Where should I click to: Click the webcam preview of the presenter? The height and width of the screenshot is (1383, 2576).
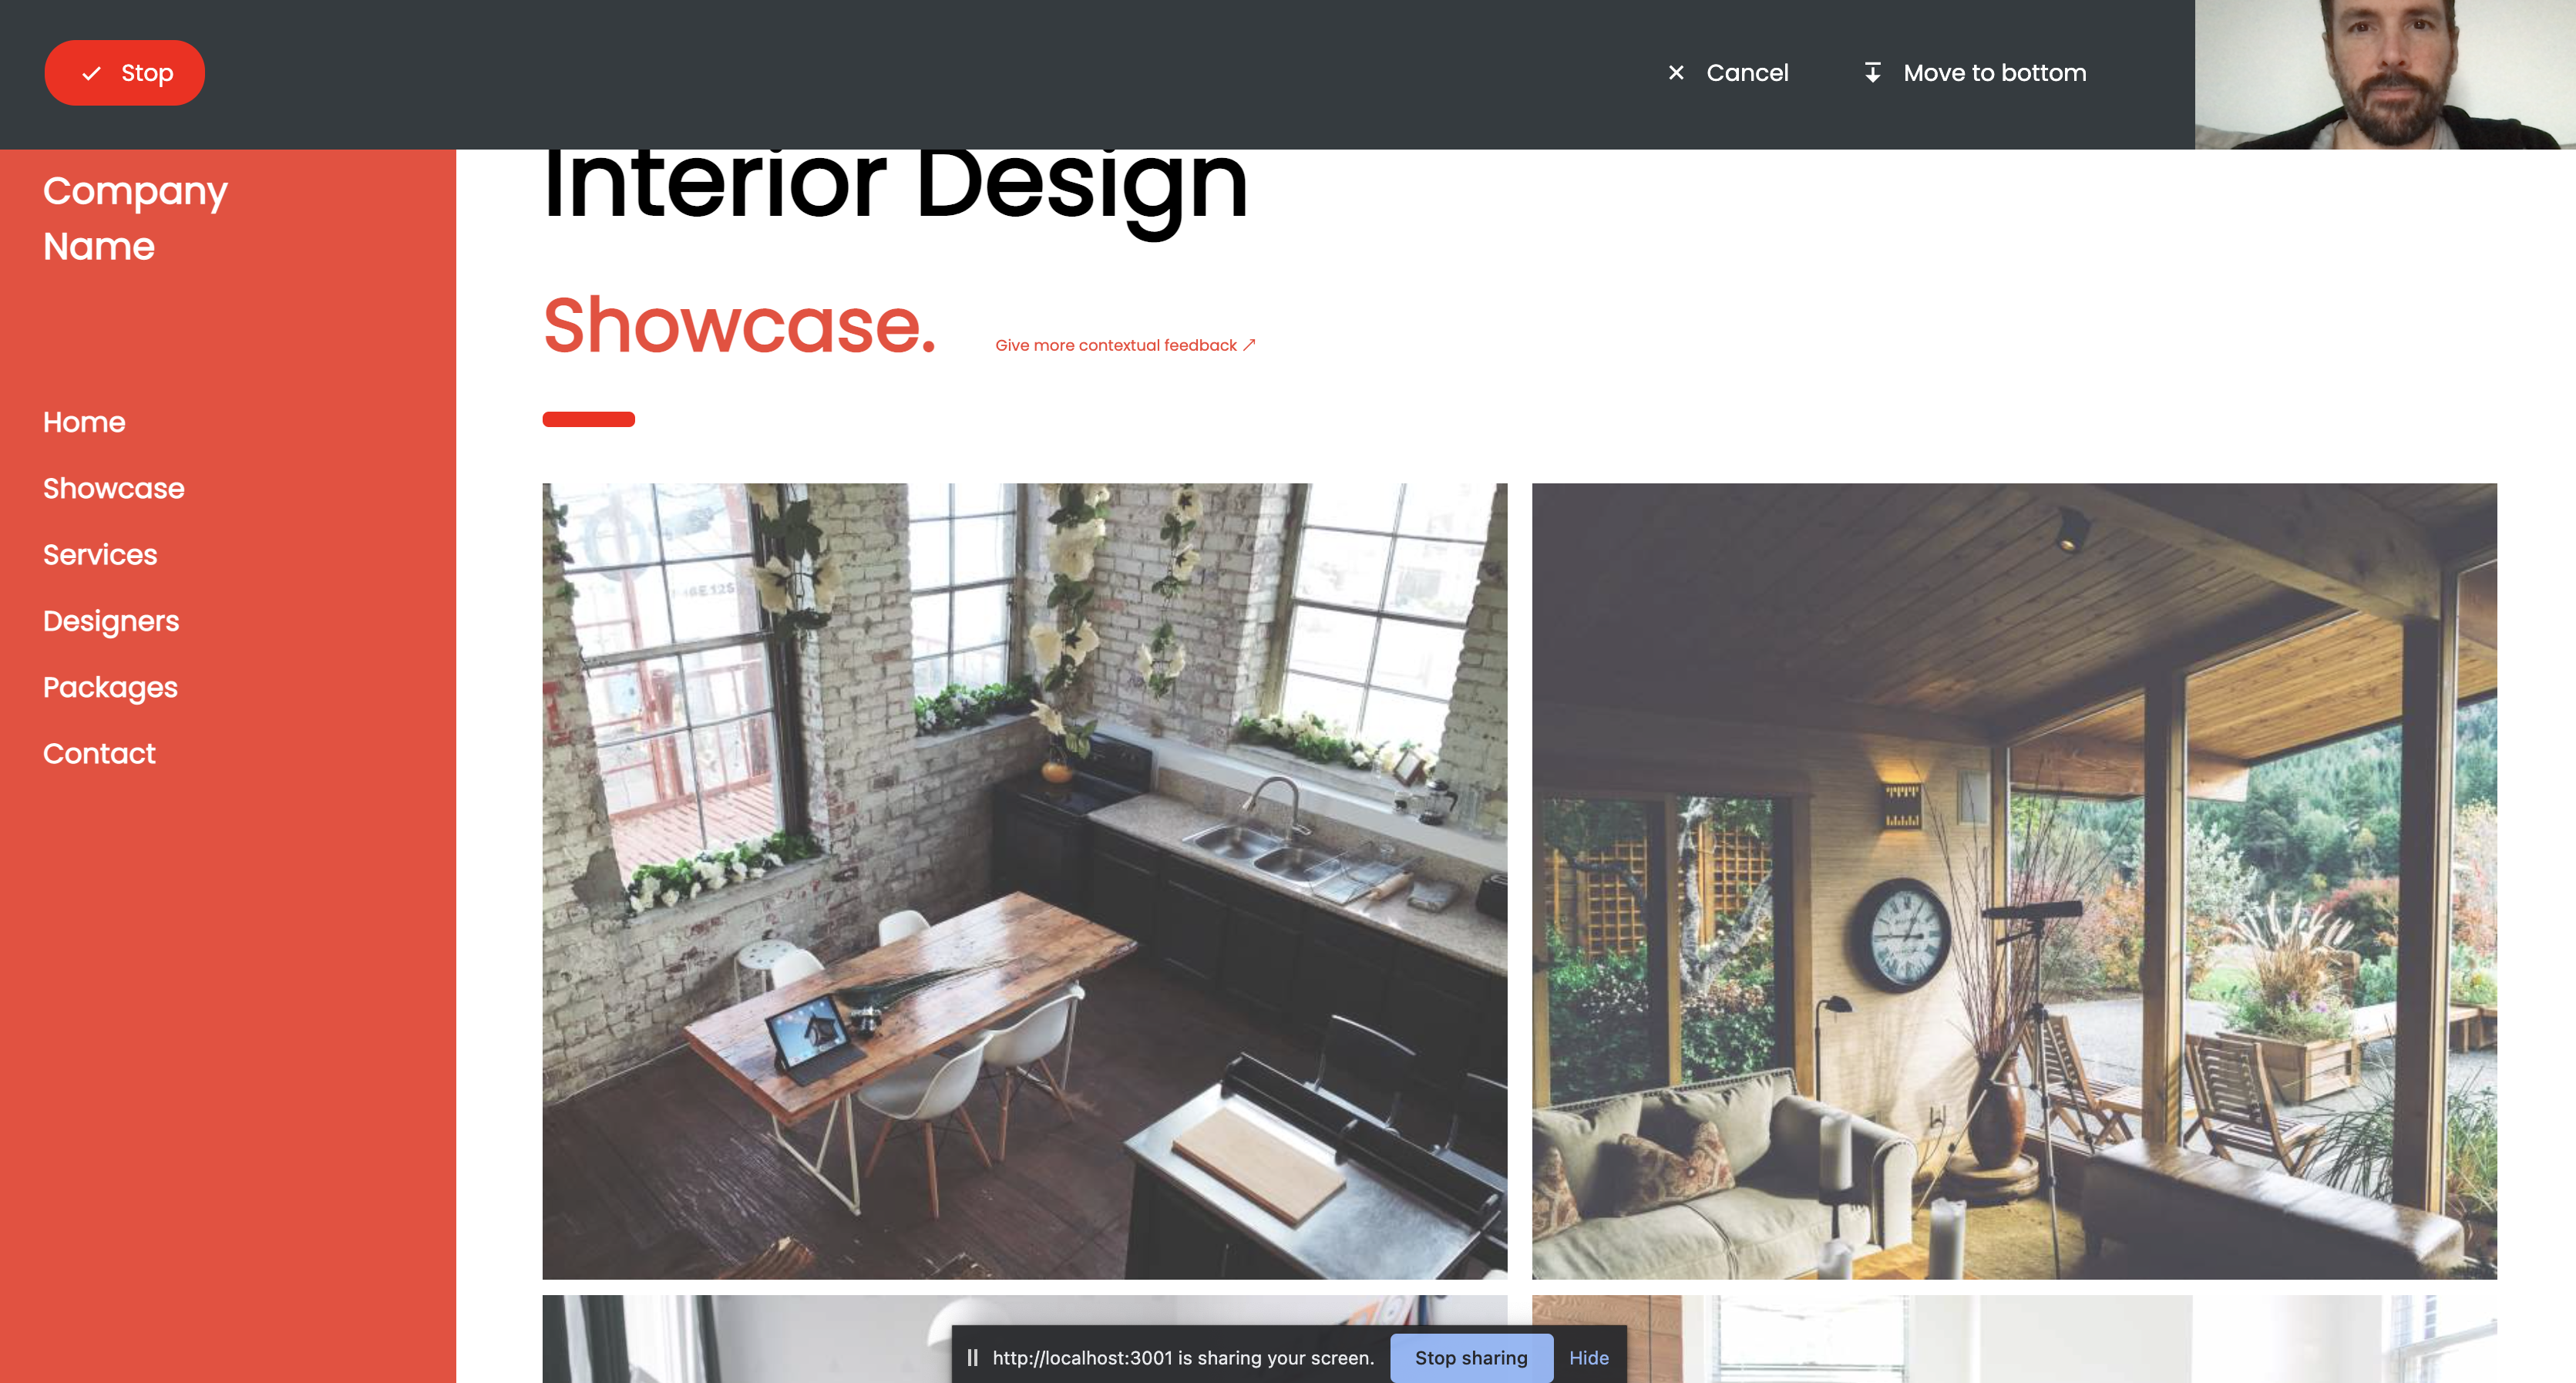[2385, 74]
